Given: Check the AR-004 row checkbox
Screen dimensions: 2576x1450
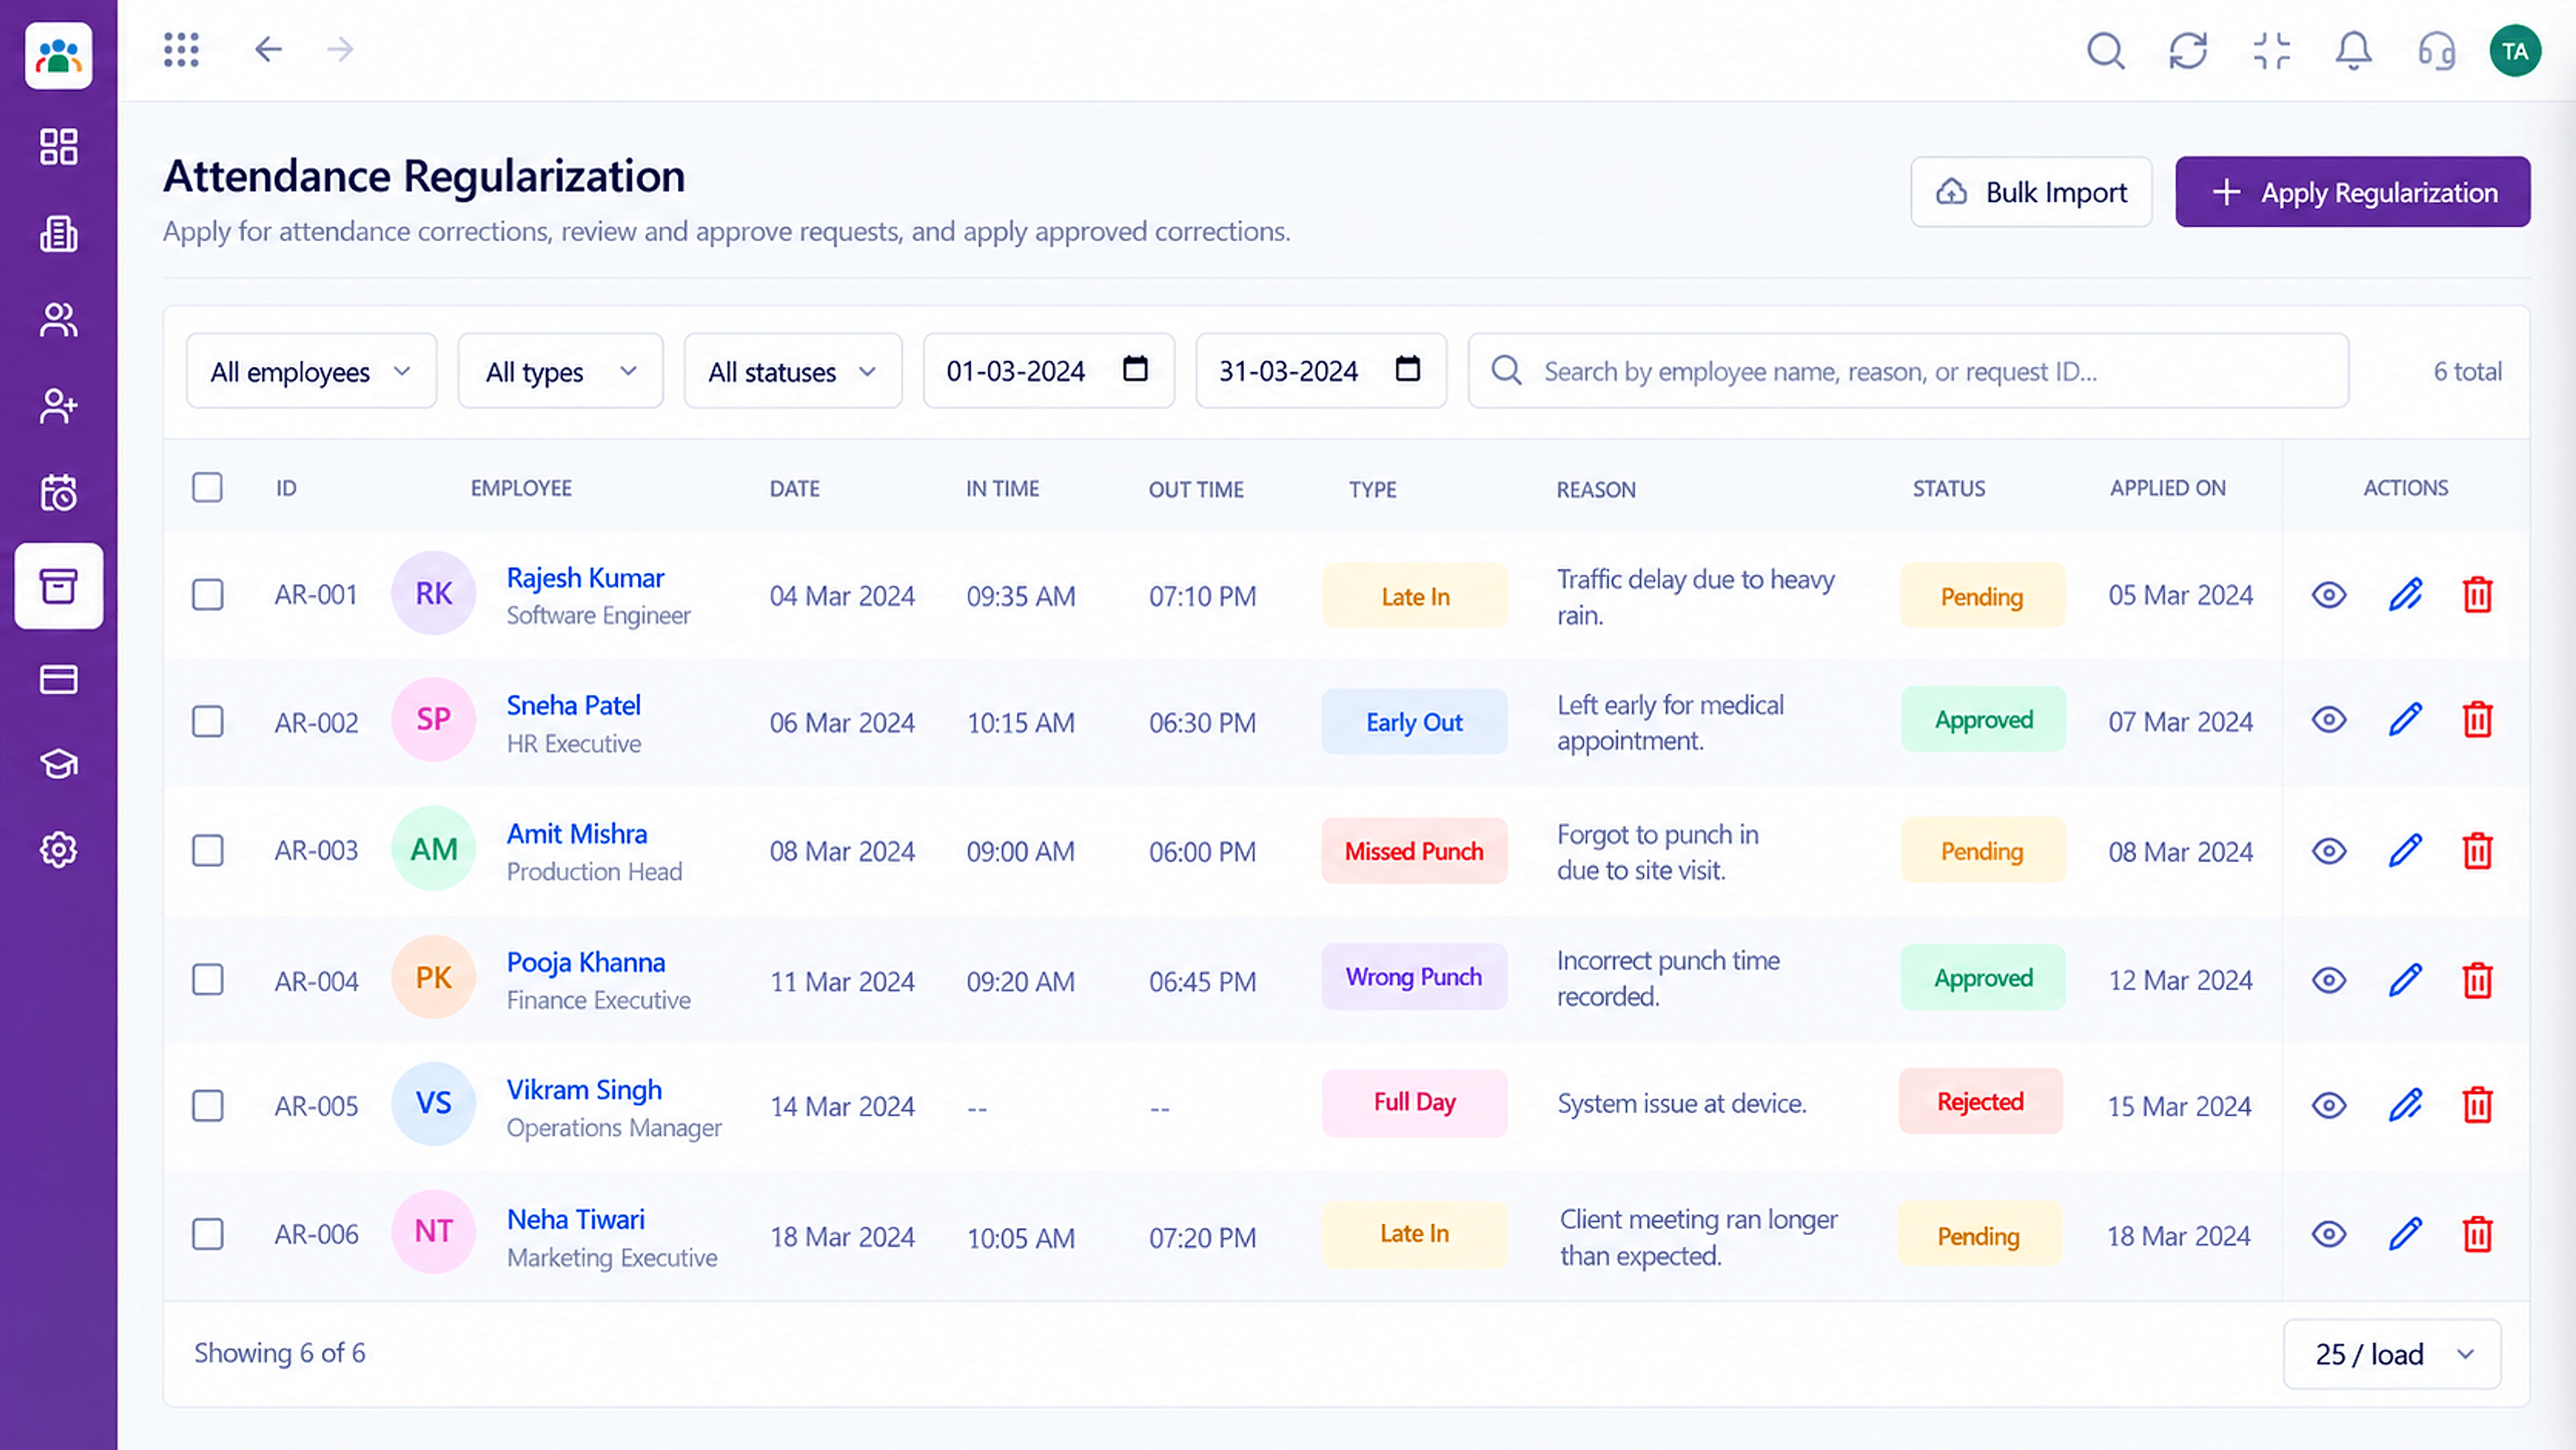Looking at the screenshot, I should click(207, 980).
